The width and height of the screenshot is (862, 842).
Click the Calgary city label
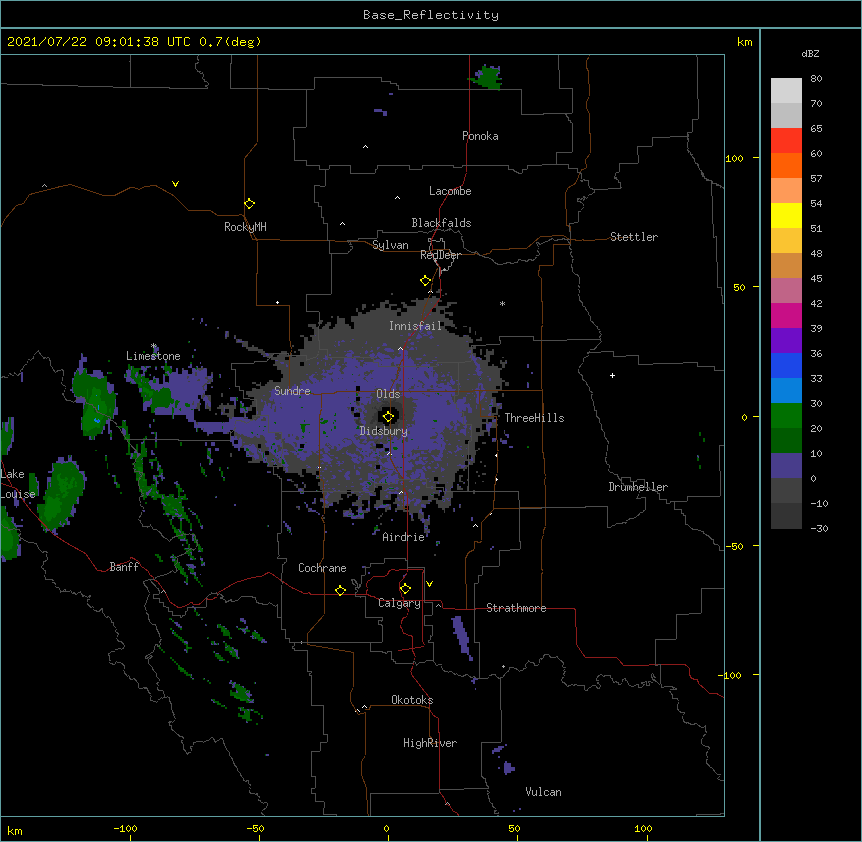399,603
